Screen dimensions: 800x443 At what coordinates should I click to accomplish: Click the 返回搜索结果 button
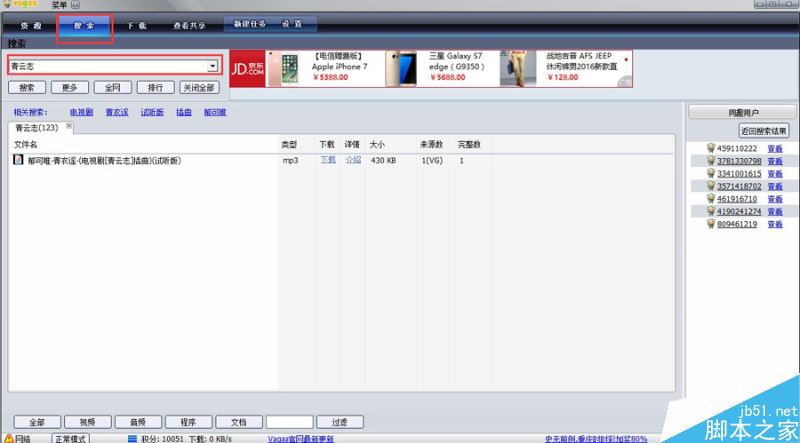click(x=764, y=131)
